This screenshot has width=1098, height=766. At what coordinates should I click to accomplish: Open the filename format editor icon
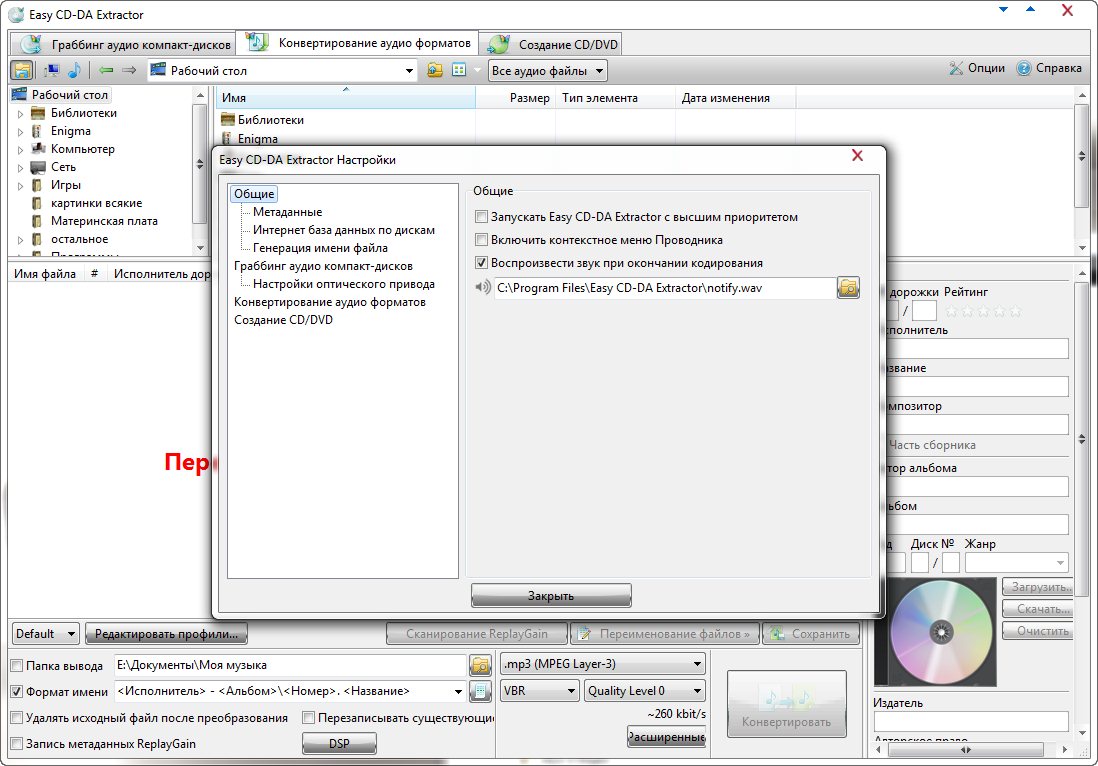click(480, 691)
